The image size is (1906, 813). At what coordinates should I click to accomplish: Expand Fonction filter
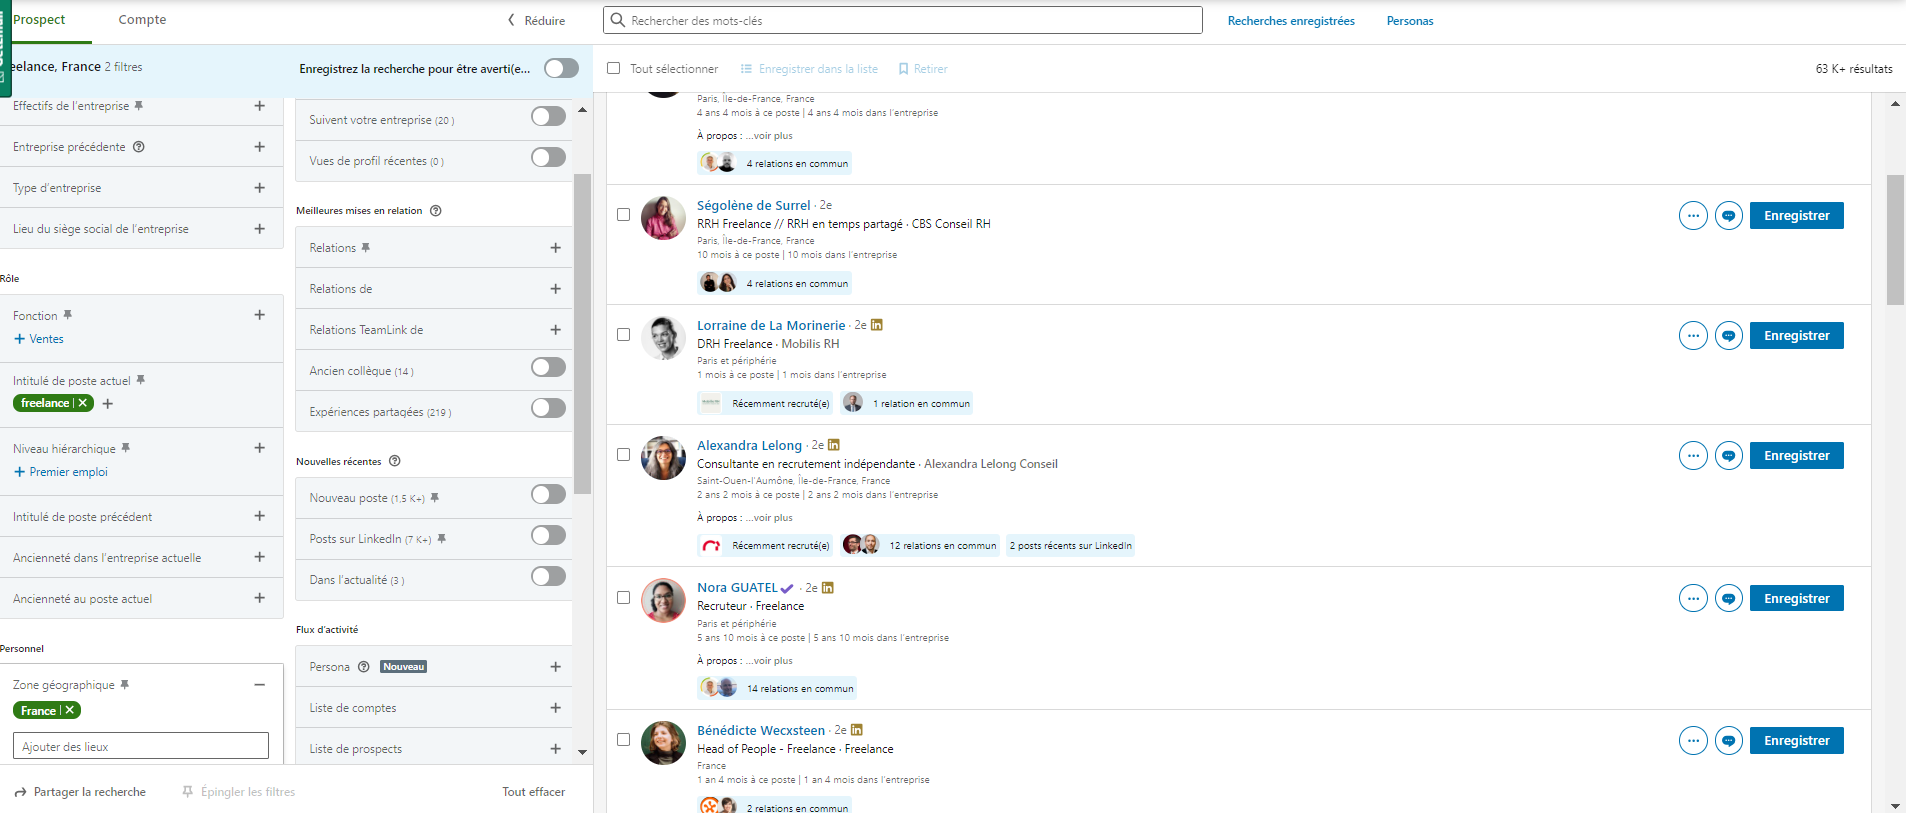(260, 315)
